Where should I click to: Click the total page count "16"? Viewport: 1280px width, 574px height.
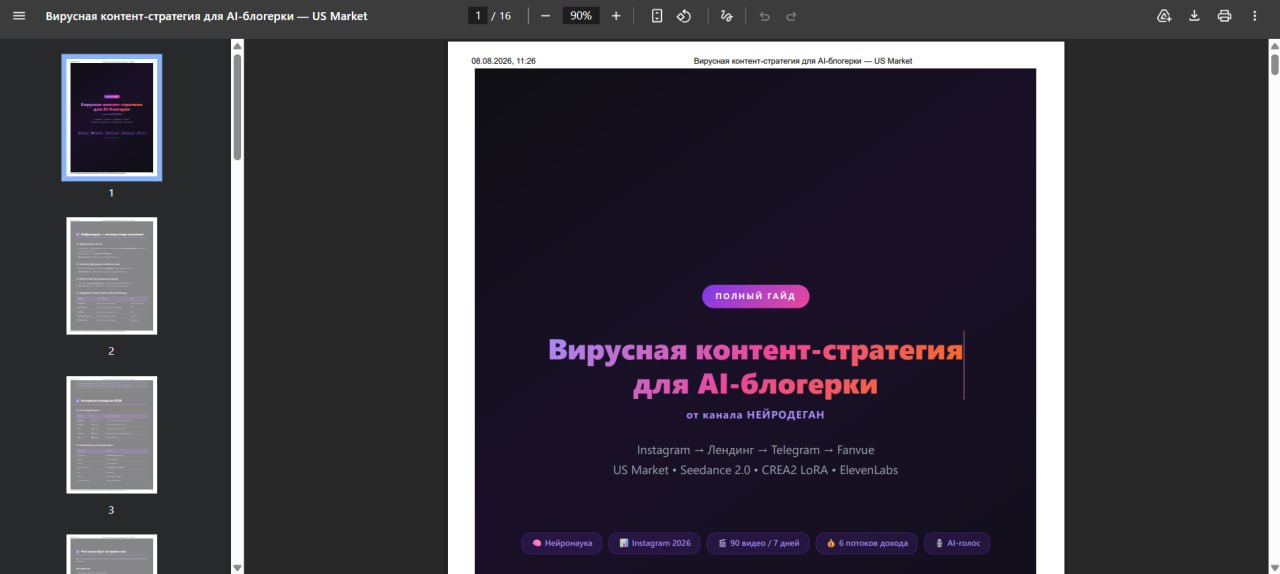[505, 16]
